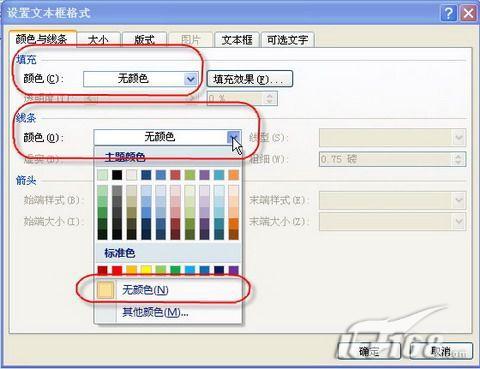Click the transparency percent stepper
This screenshot has width=480, height=369.
click(x=270, y=99)
